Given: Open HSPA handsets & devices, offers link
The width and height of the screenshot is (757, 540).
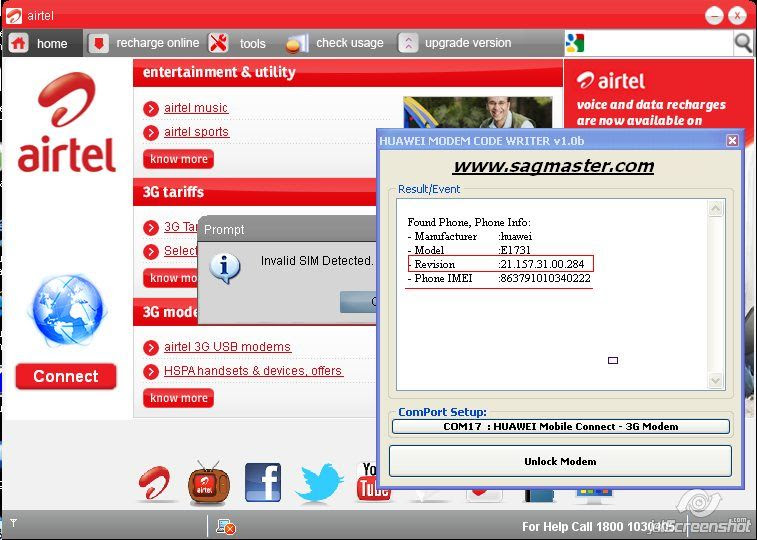Looking at the screenshot, I should pos(253,371).
